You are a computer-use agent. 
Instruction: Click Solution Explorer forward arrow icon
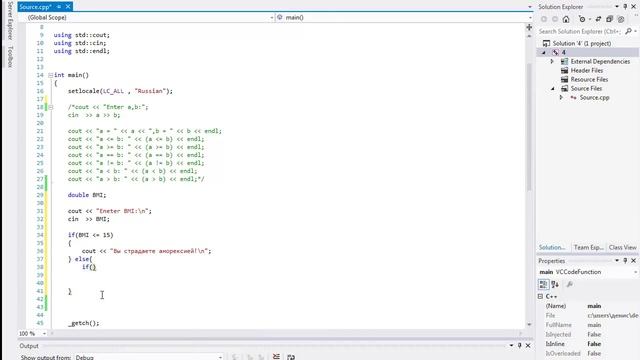555,19
